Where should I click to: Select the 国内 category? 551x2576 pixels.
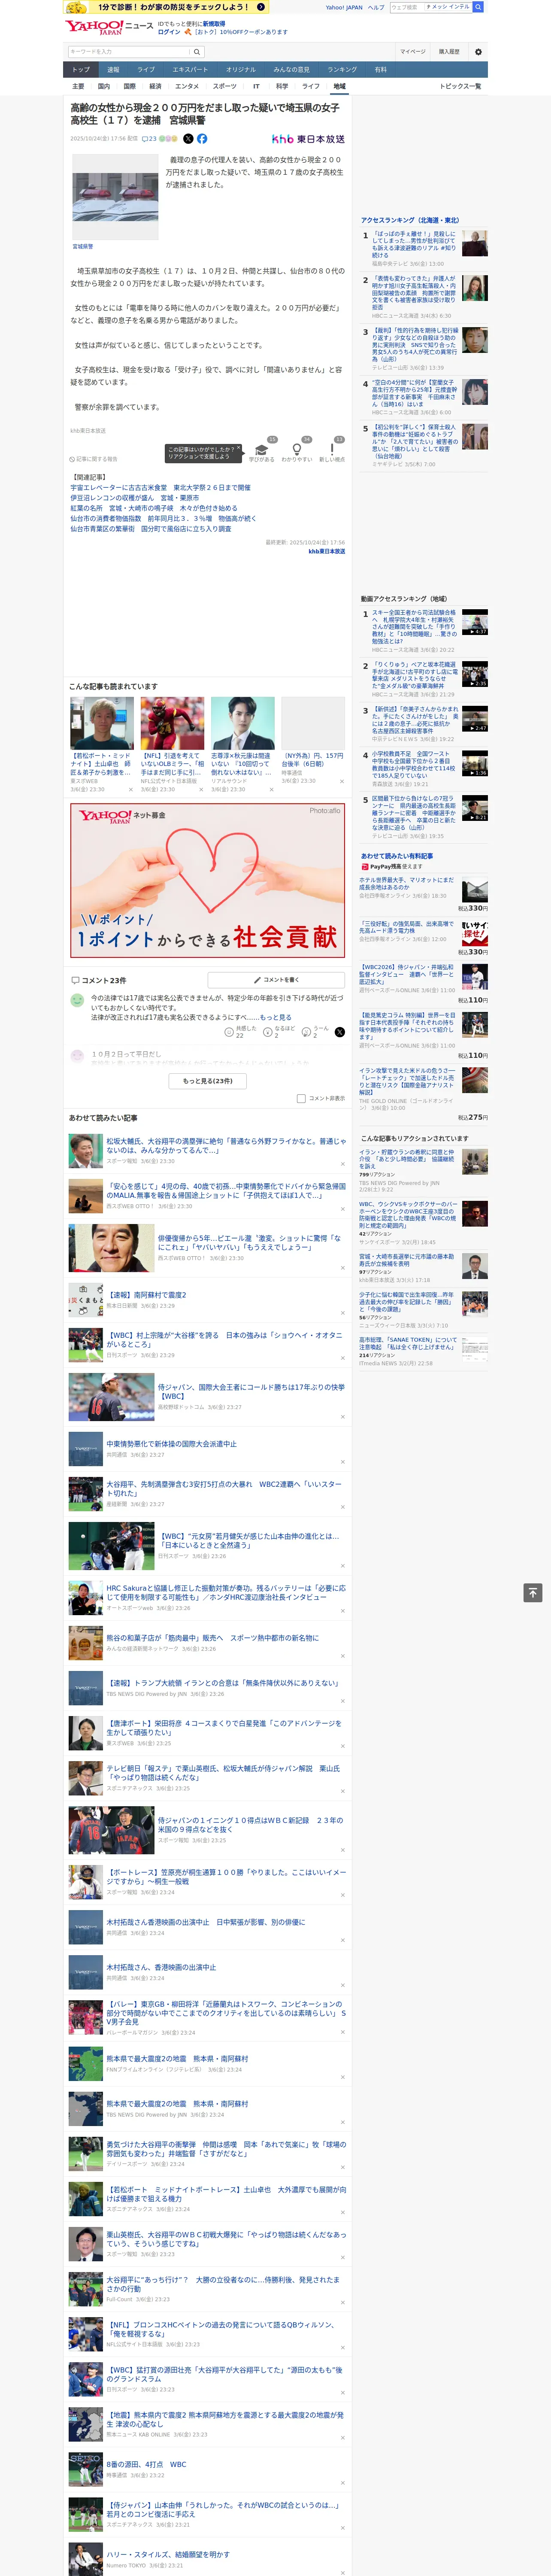[104, 86]
